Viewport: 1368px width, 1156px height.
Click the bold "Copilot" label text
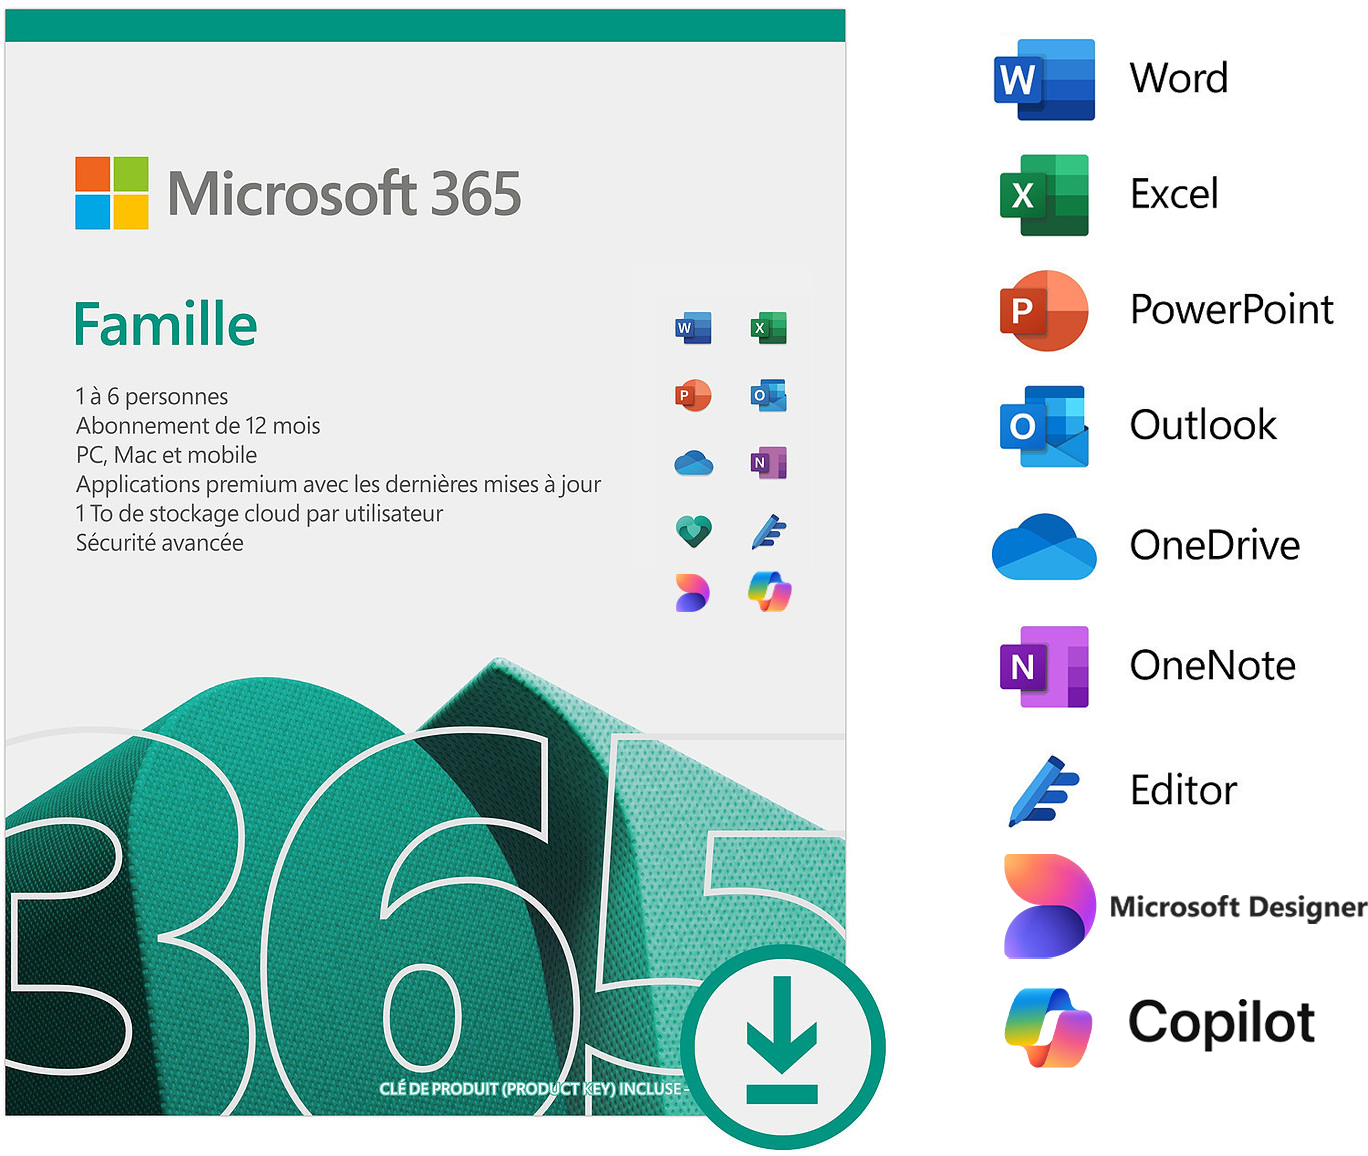point(1221,1023)
